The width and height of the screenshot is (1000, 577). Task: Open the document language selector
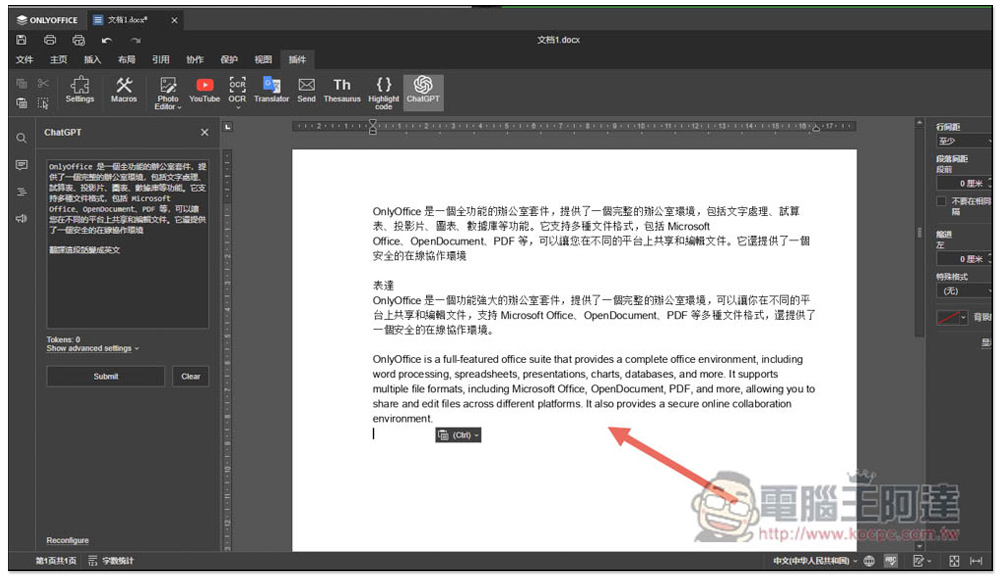point(815,561)
